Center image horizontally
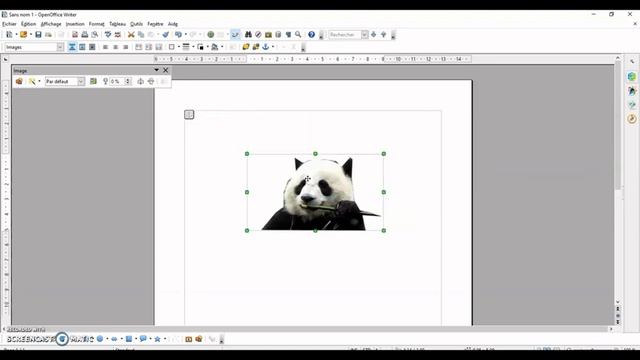Viewport: 640px width, 360px height. [116, 47]
